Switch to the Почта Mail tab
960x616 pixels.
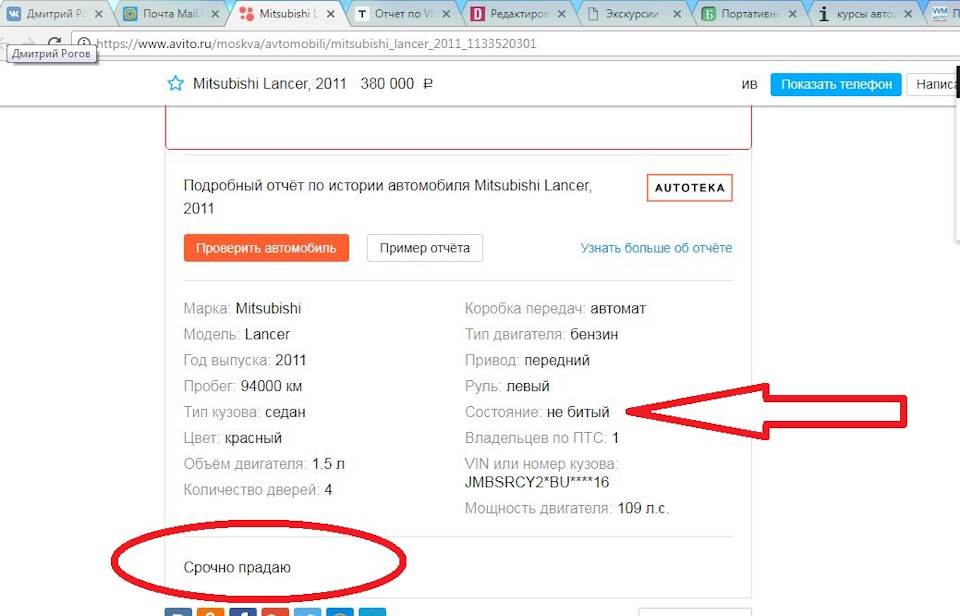pyautogui.click(x=171, y=13)
